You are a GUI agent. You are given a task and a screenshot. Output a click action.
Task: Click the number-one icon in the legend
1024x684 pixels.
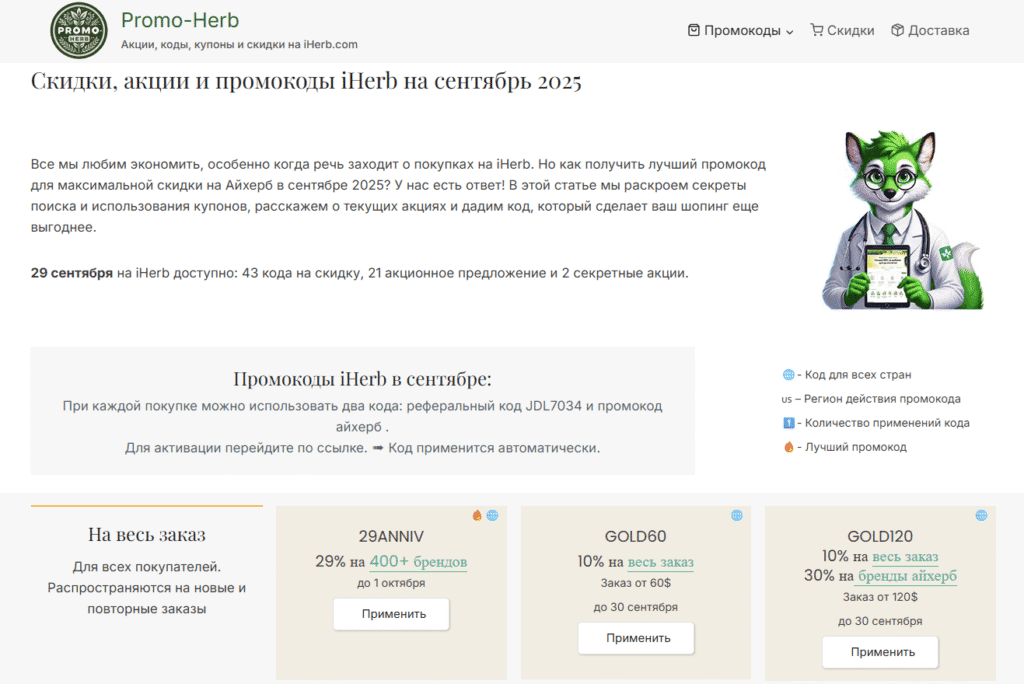(x=788, y=423)
